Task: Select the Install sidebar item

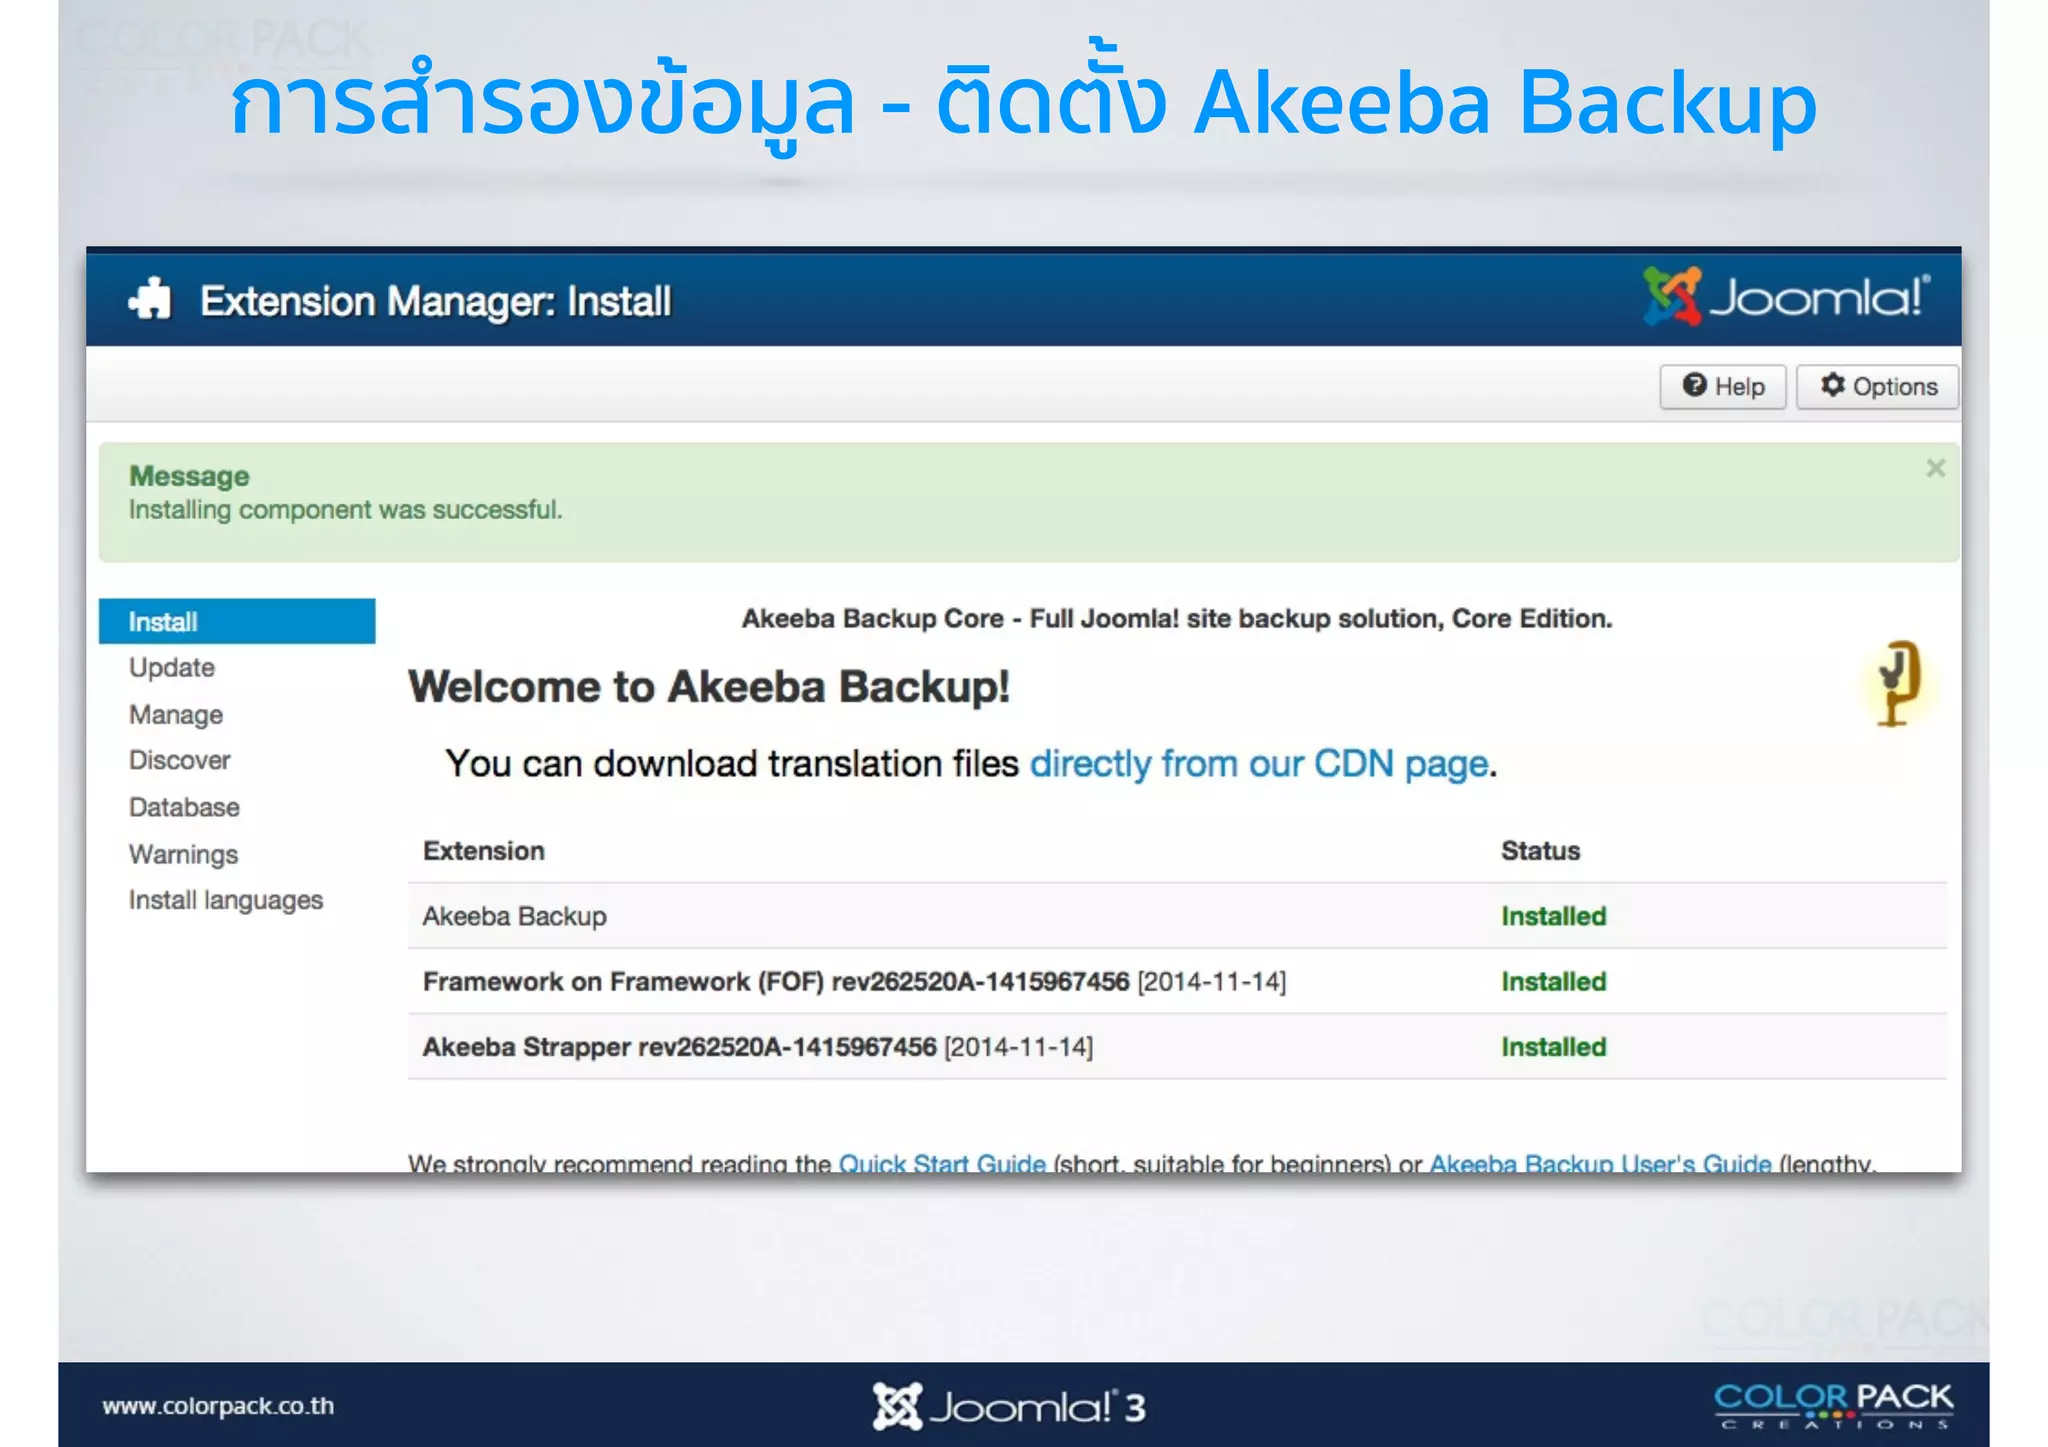Action: click(x=237, y=621)
